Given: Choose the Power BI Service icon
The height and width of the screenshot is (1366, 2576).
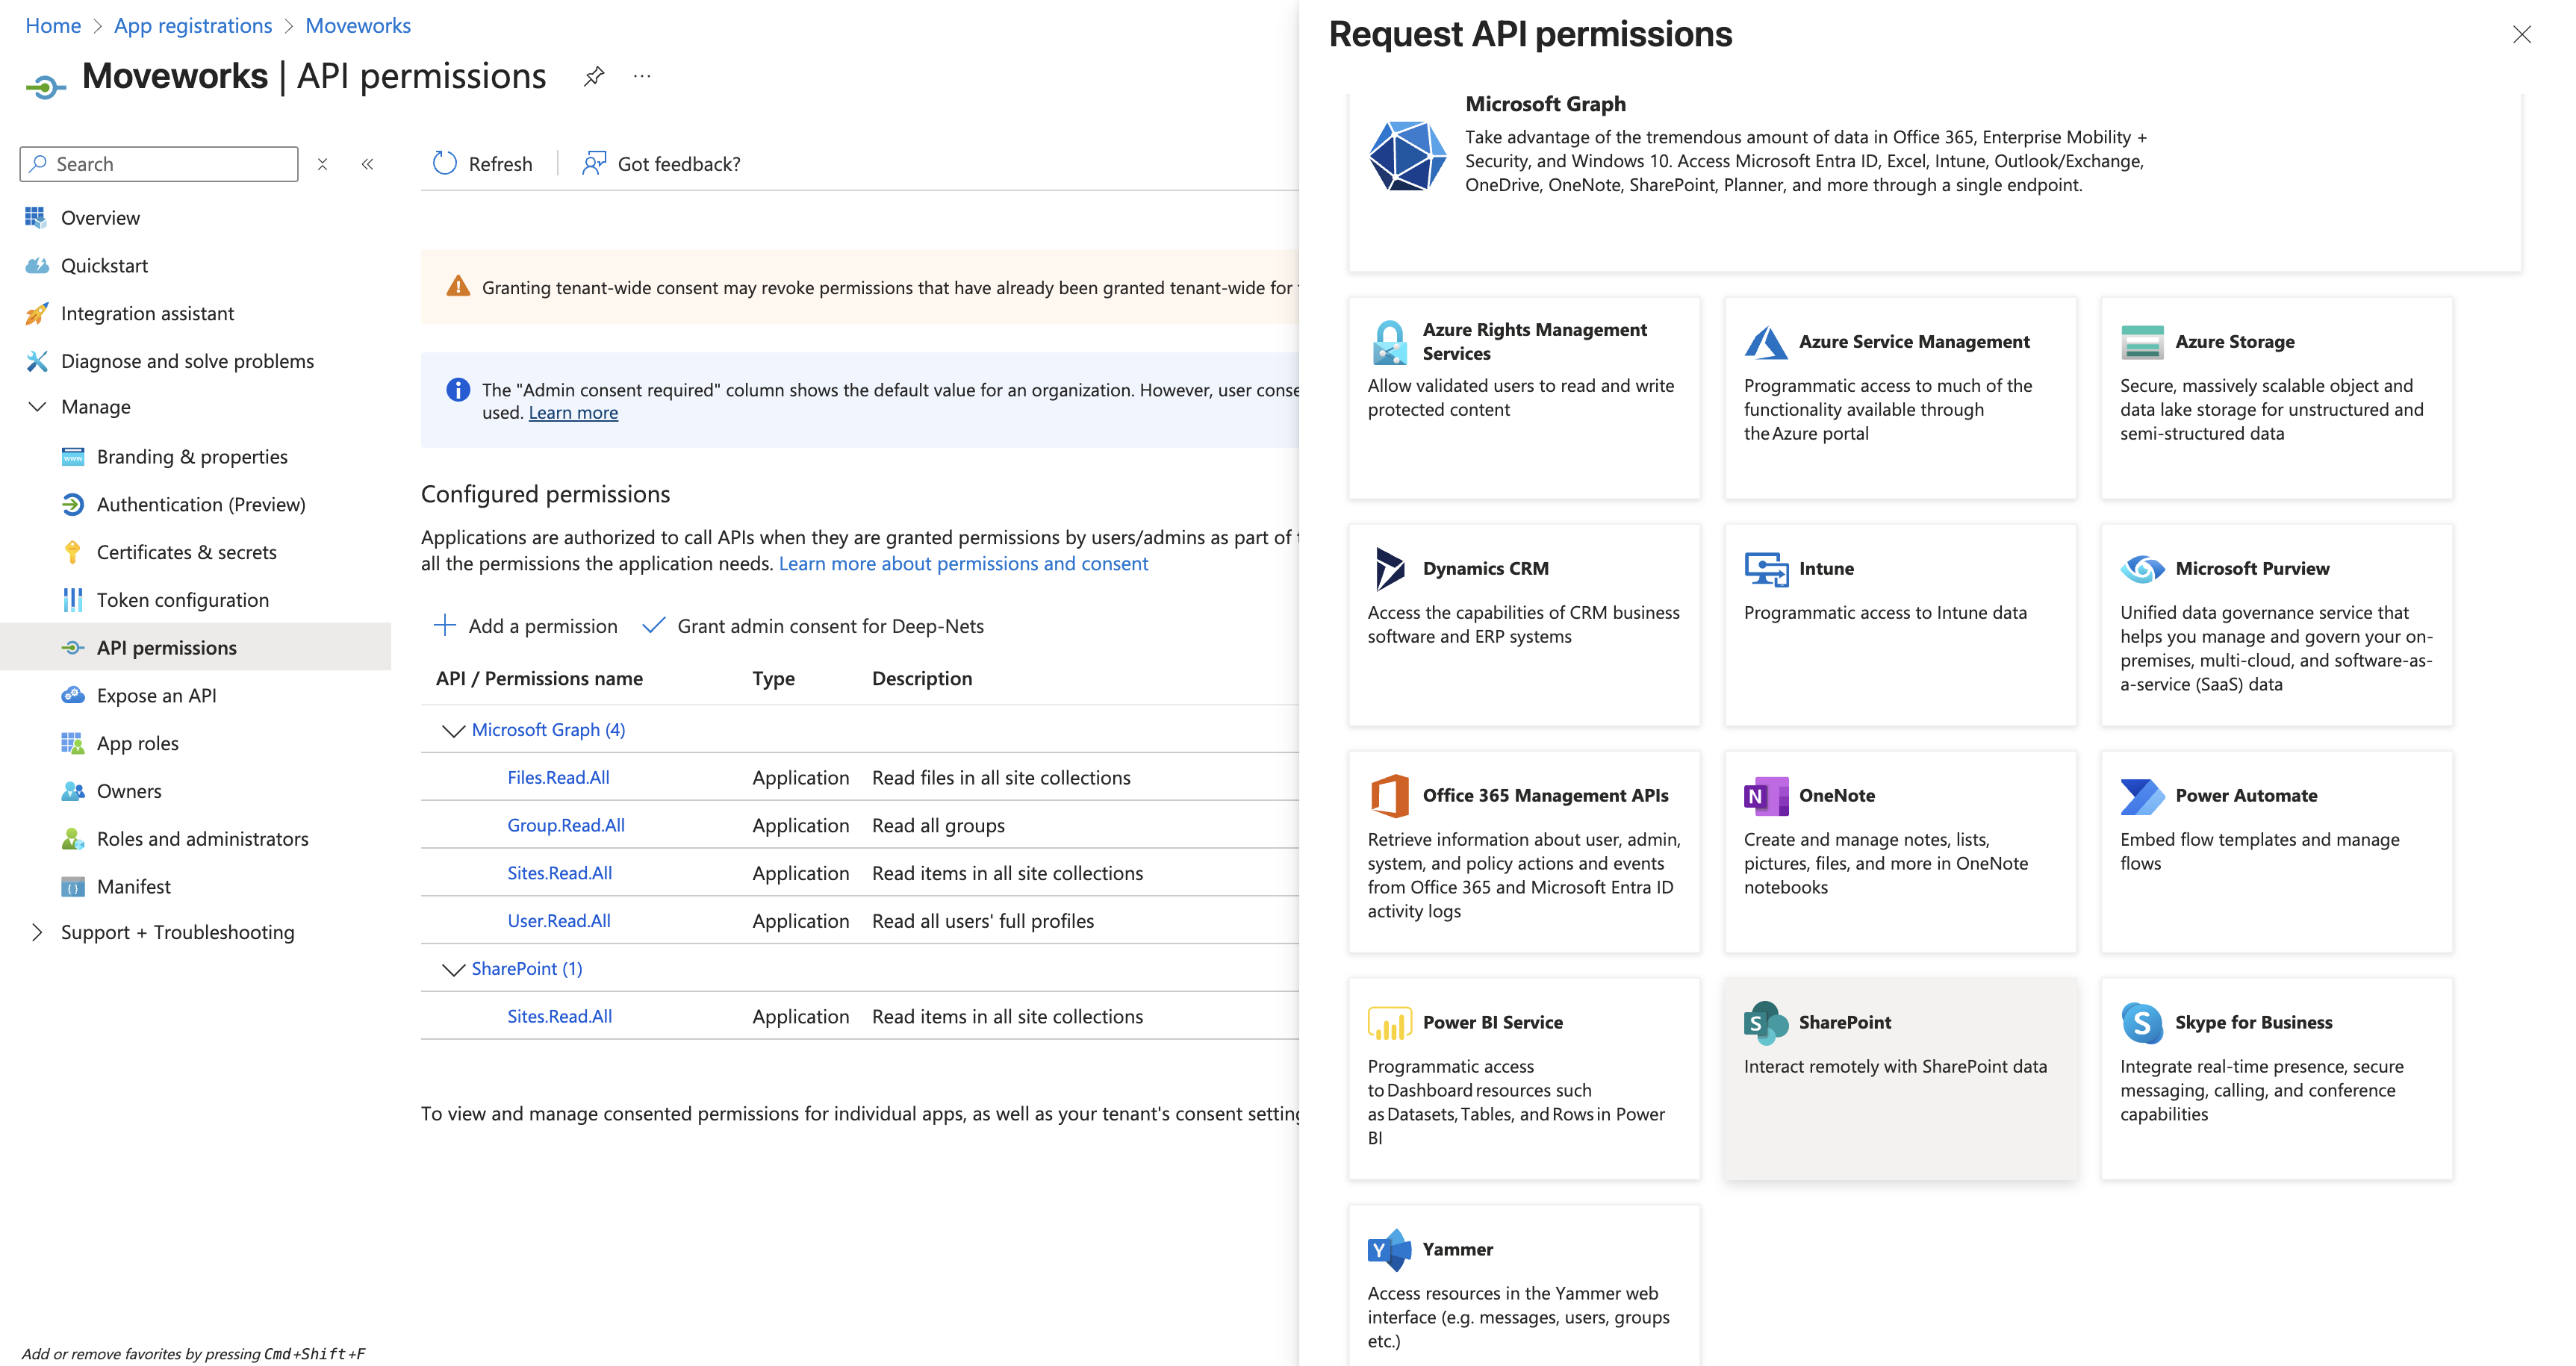Looking at the screenshot, I should pos(1389,1021).
